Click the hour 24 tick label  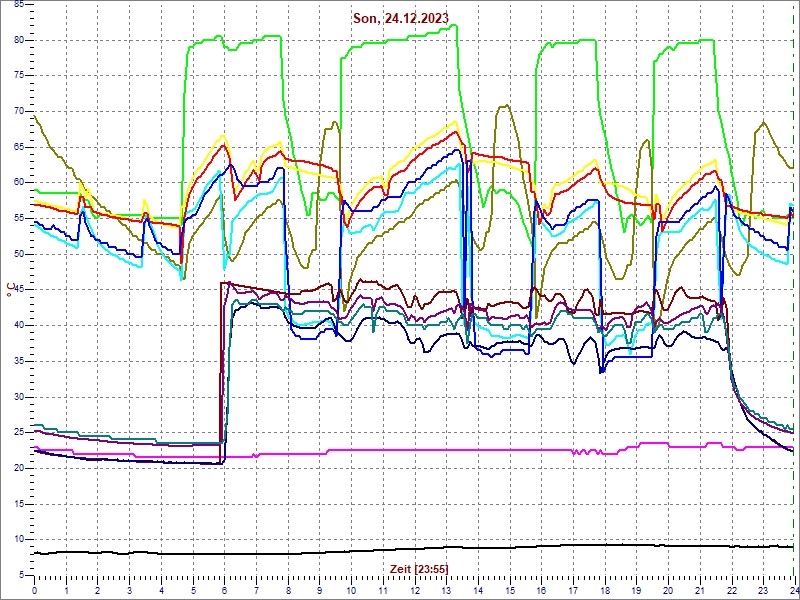pyautogui.click(x=792, y=591)
